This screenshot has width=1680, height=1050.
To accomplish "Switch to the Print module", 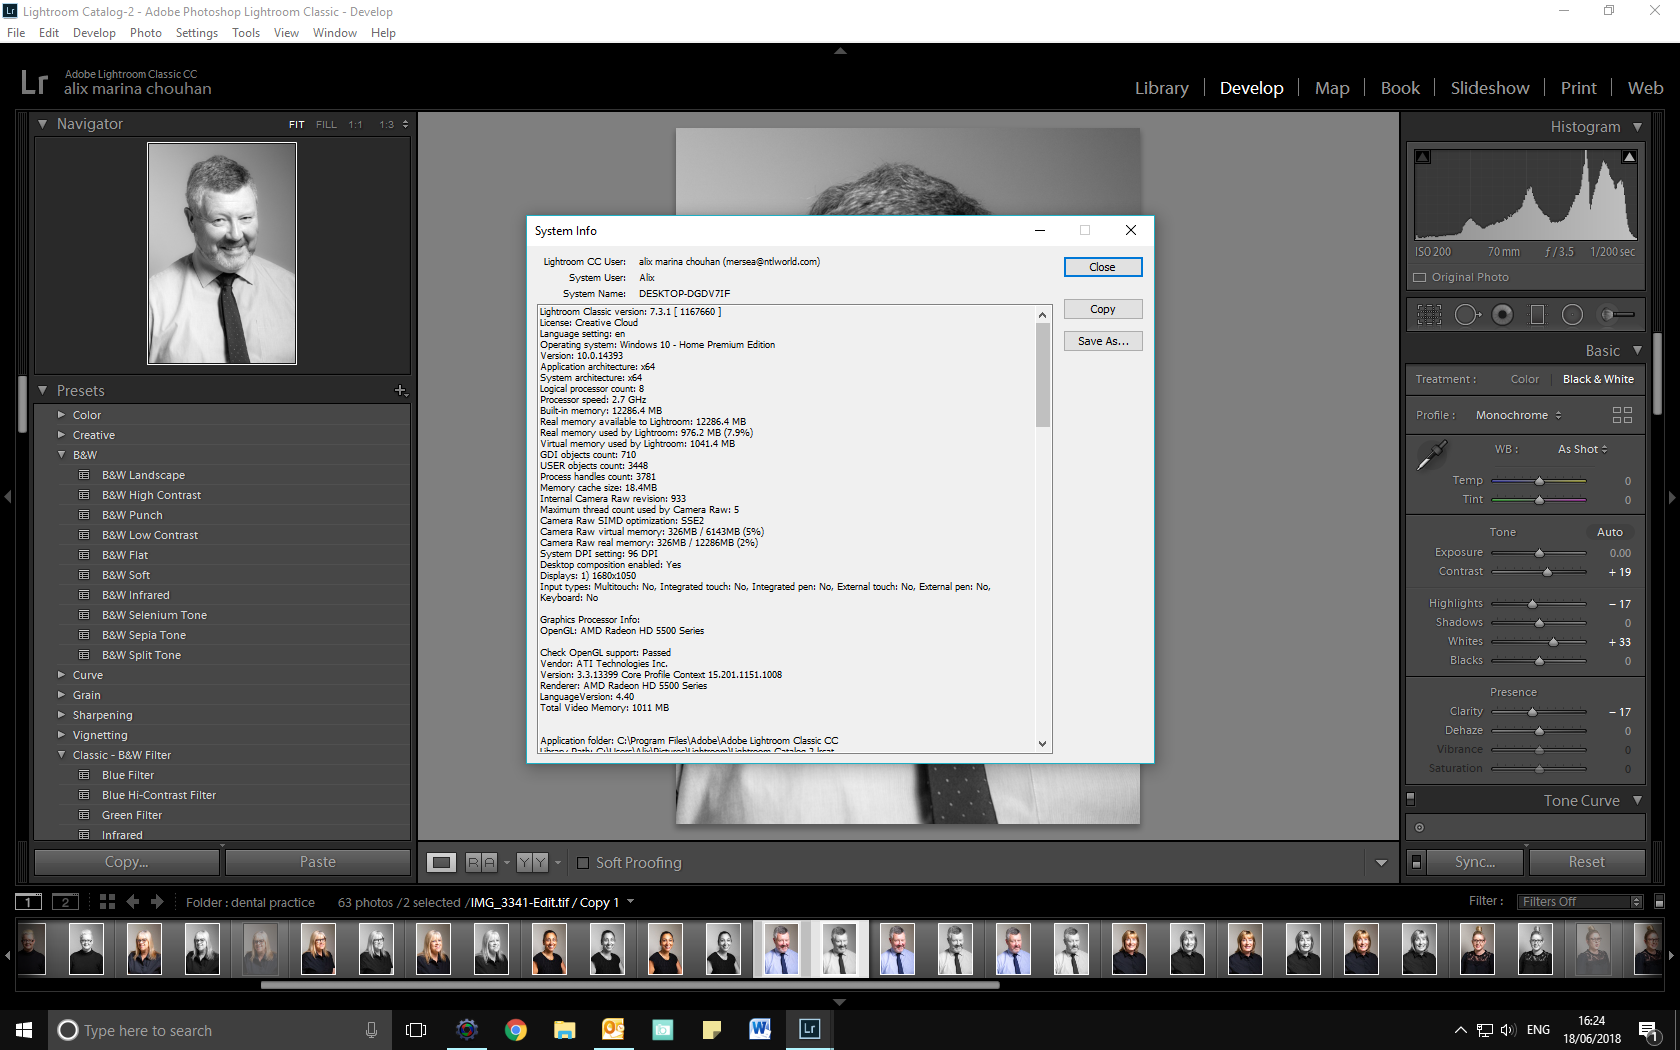I will [1579, 88].
